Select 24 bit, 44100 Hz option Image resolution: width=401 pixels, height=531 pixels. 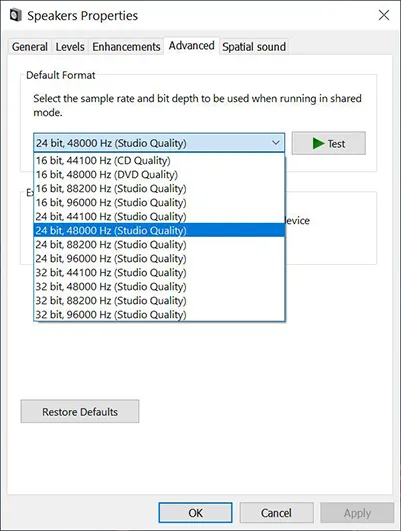pos(159,216)
